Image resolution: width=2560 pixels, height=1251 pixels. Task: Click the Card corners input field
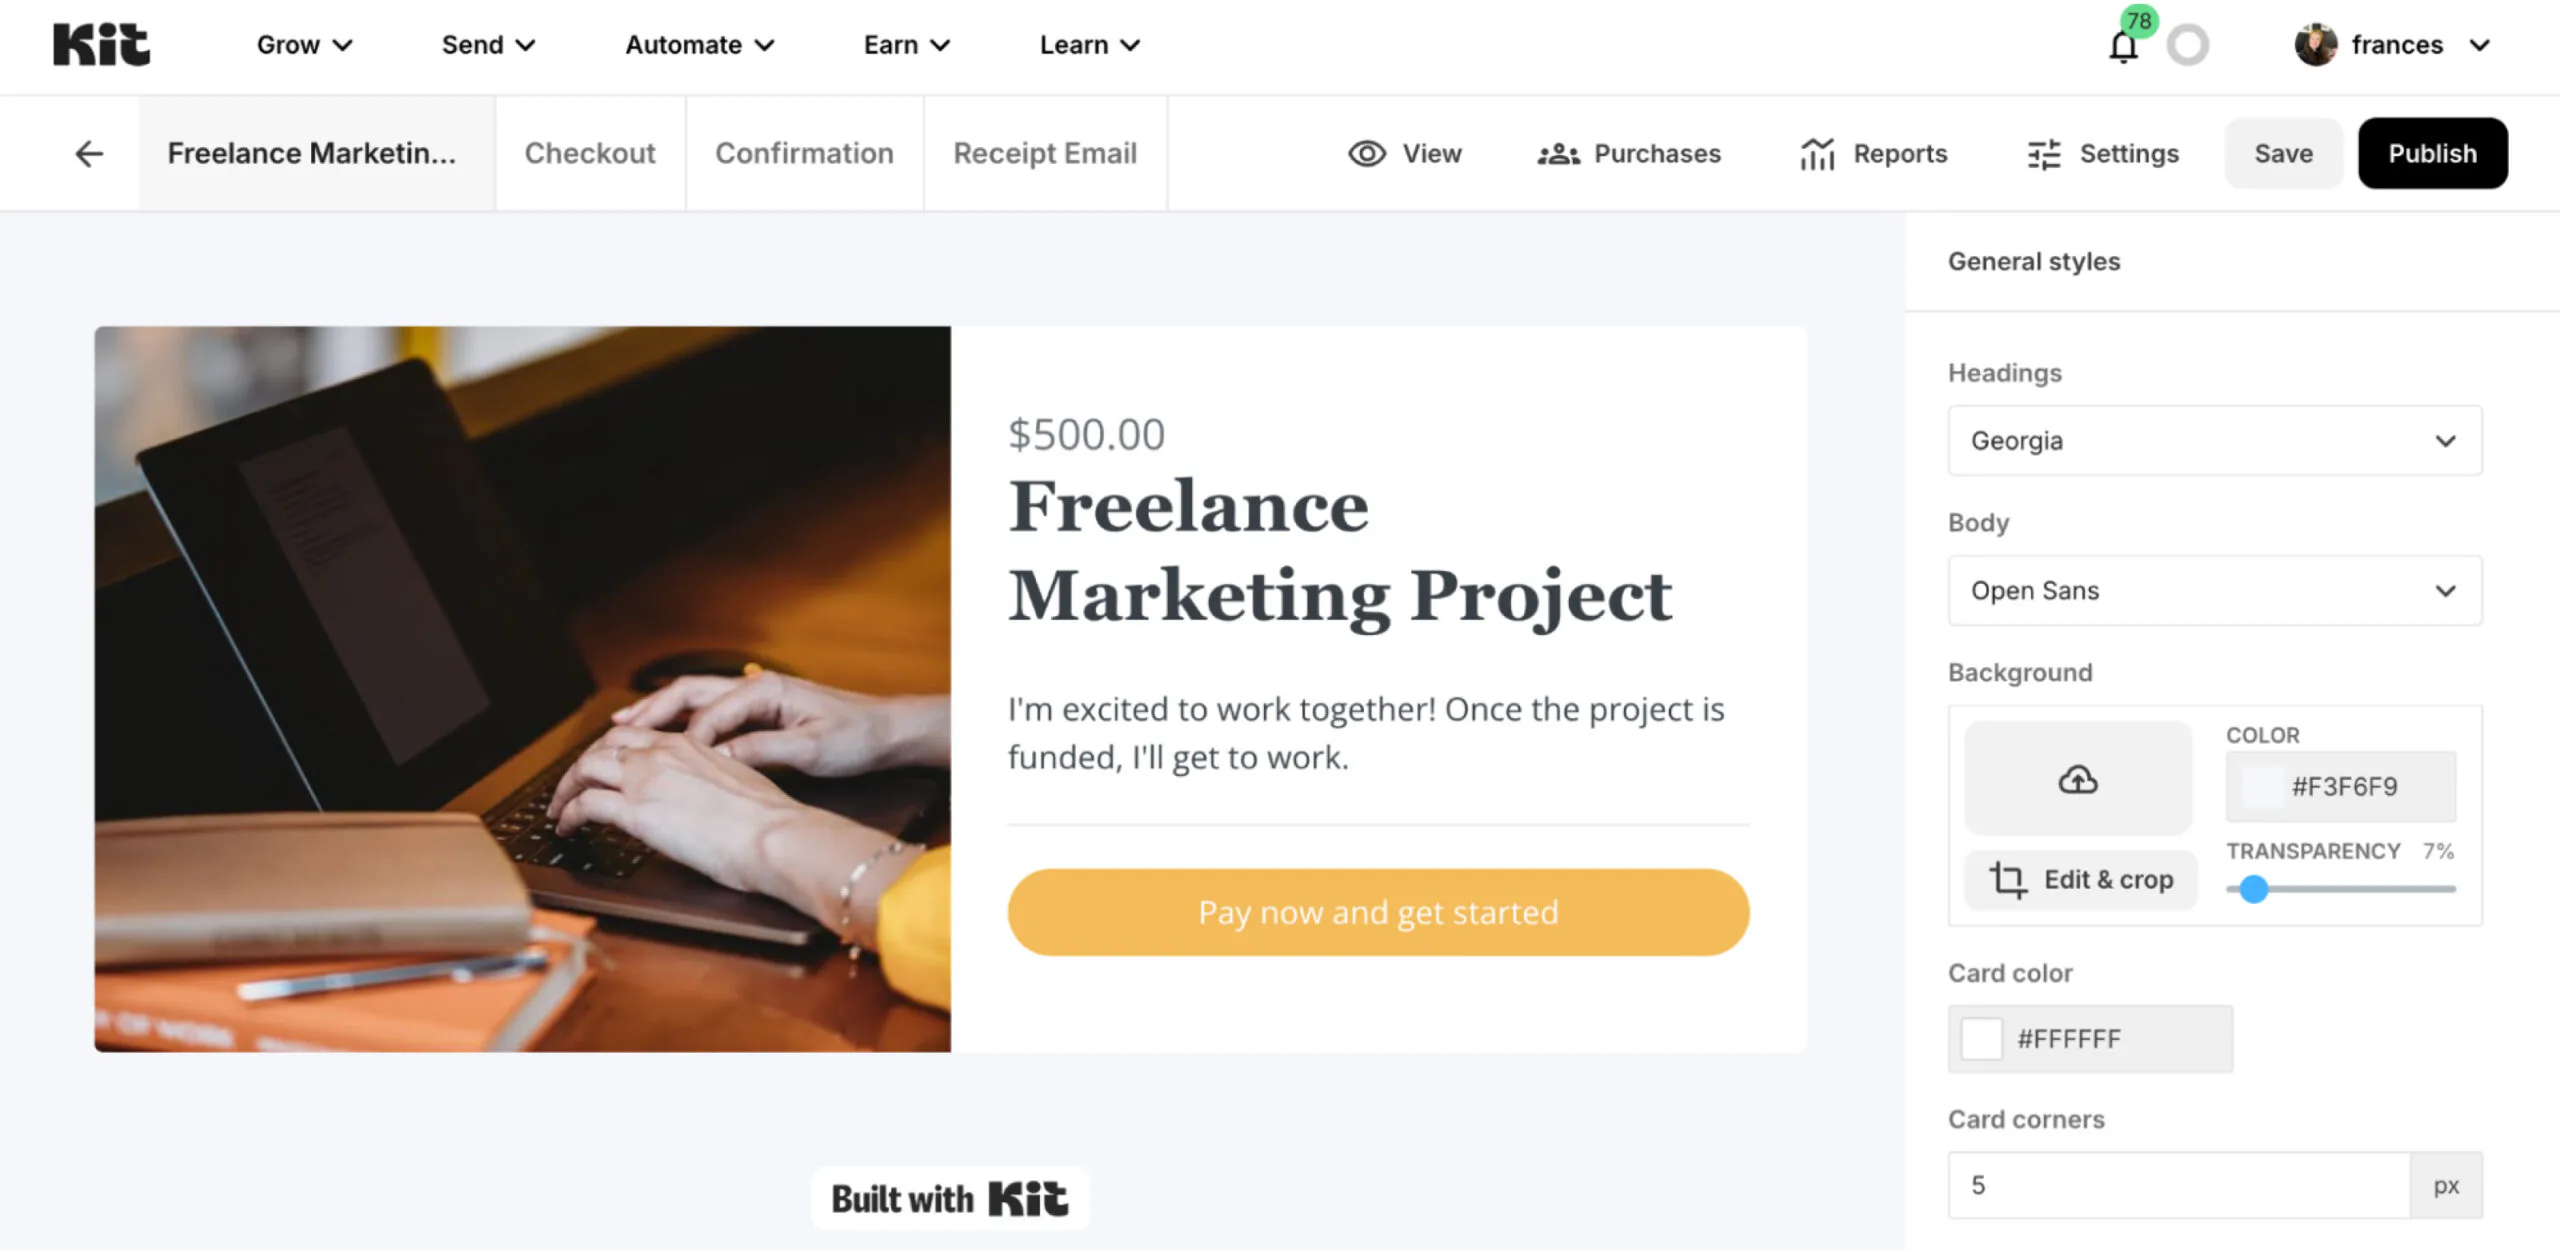click(x=2178, y=1185)
